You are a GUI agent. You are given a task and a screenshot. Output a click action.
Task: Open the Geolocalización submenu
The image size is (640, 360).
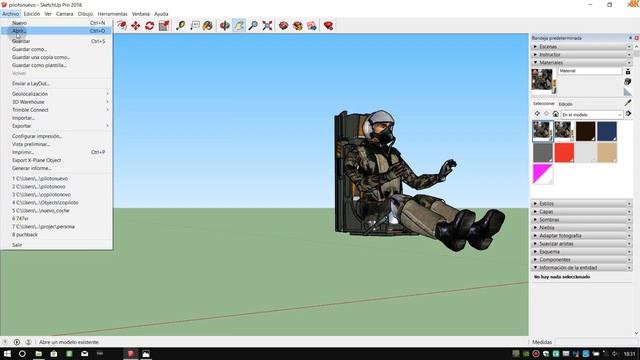point(56,94)
